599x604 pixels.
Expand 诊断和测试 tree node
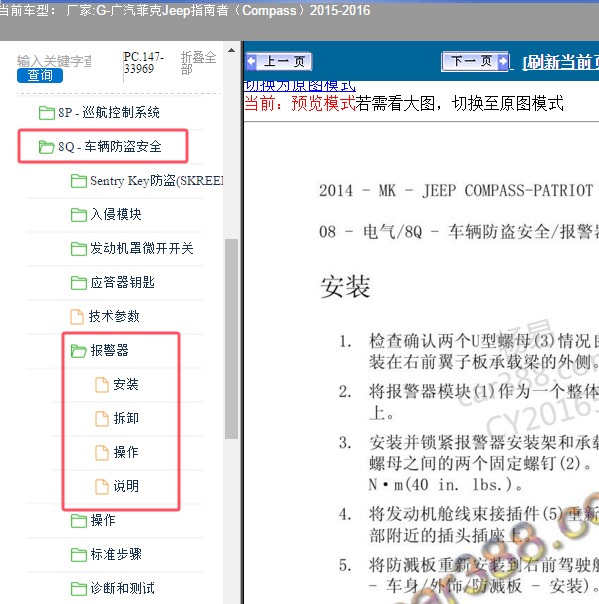click(x=122, y=588)
